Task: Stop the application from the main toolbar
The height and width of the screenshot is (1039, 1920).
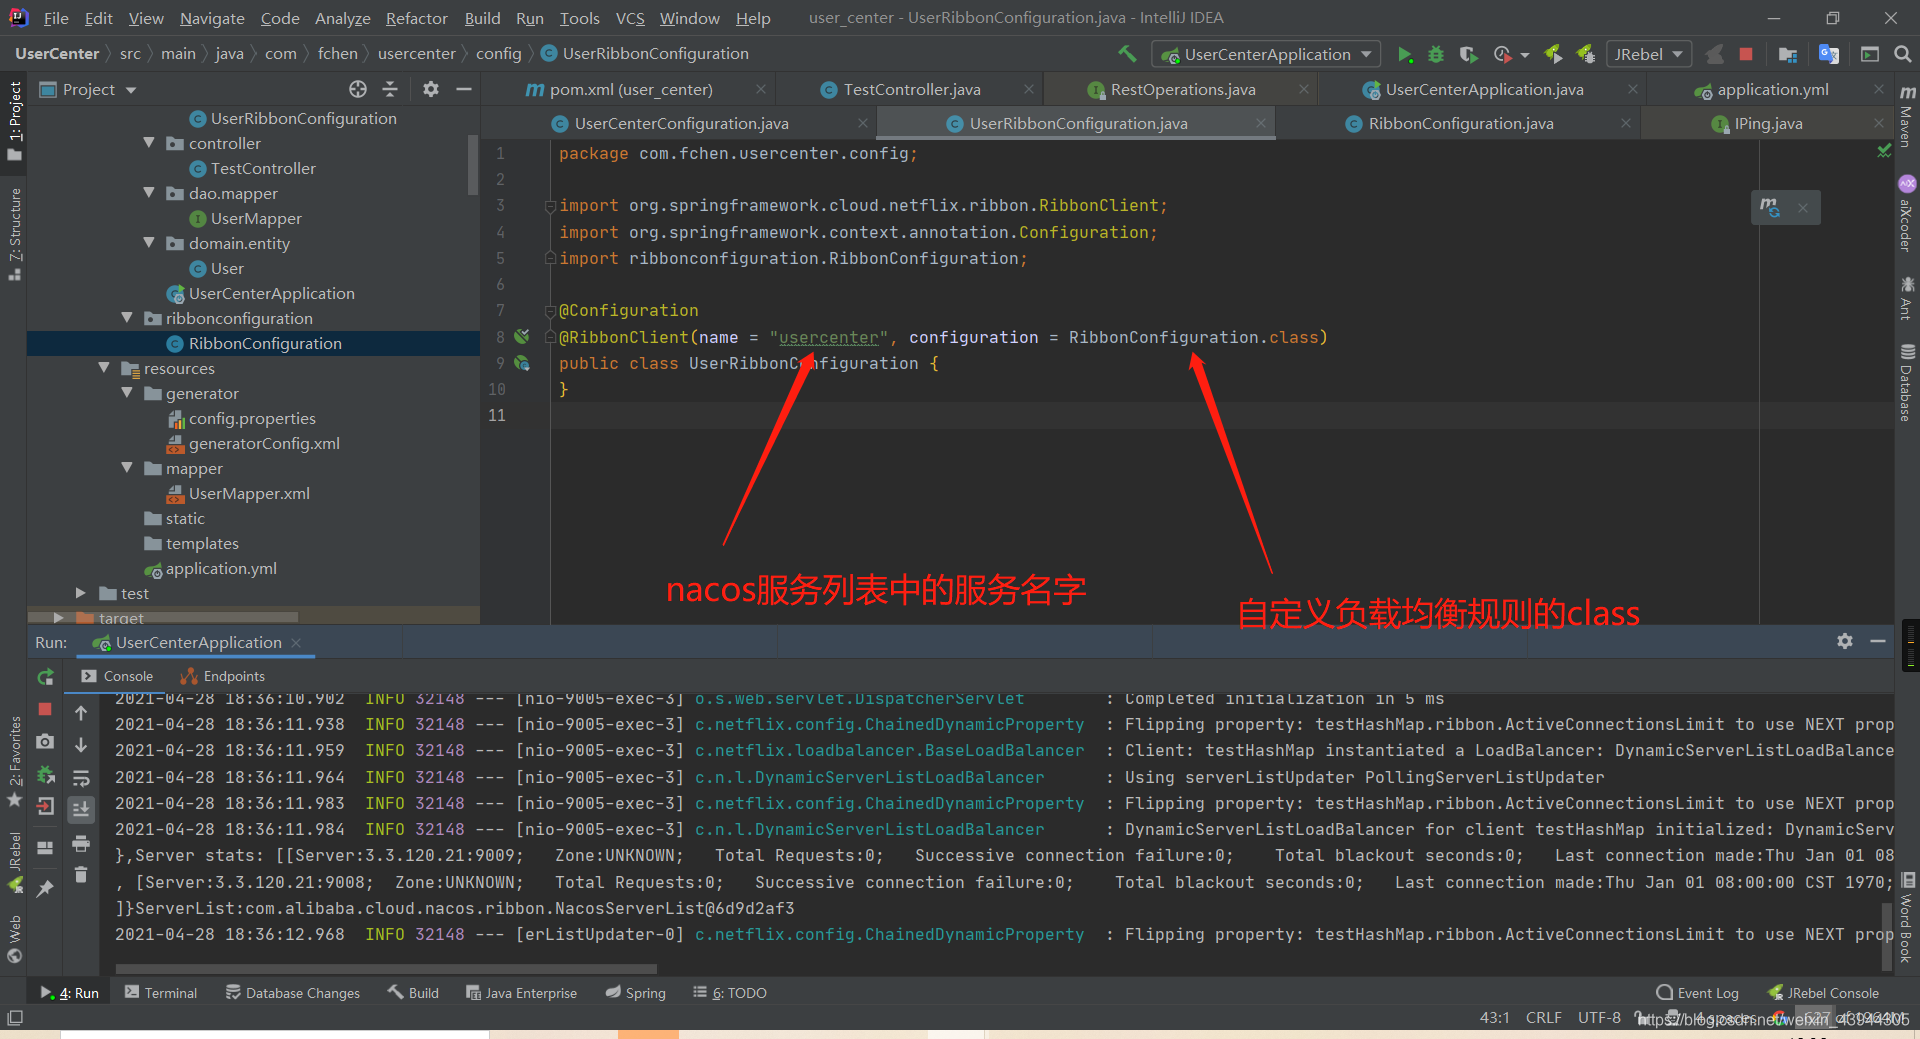Action: pos(1746,54)
